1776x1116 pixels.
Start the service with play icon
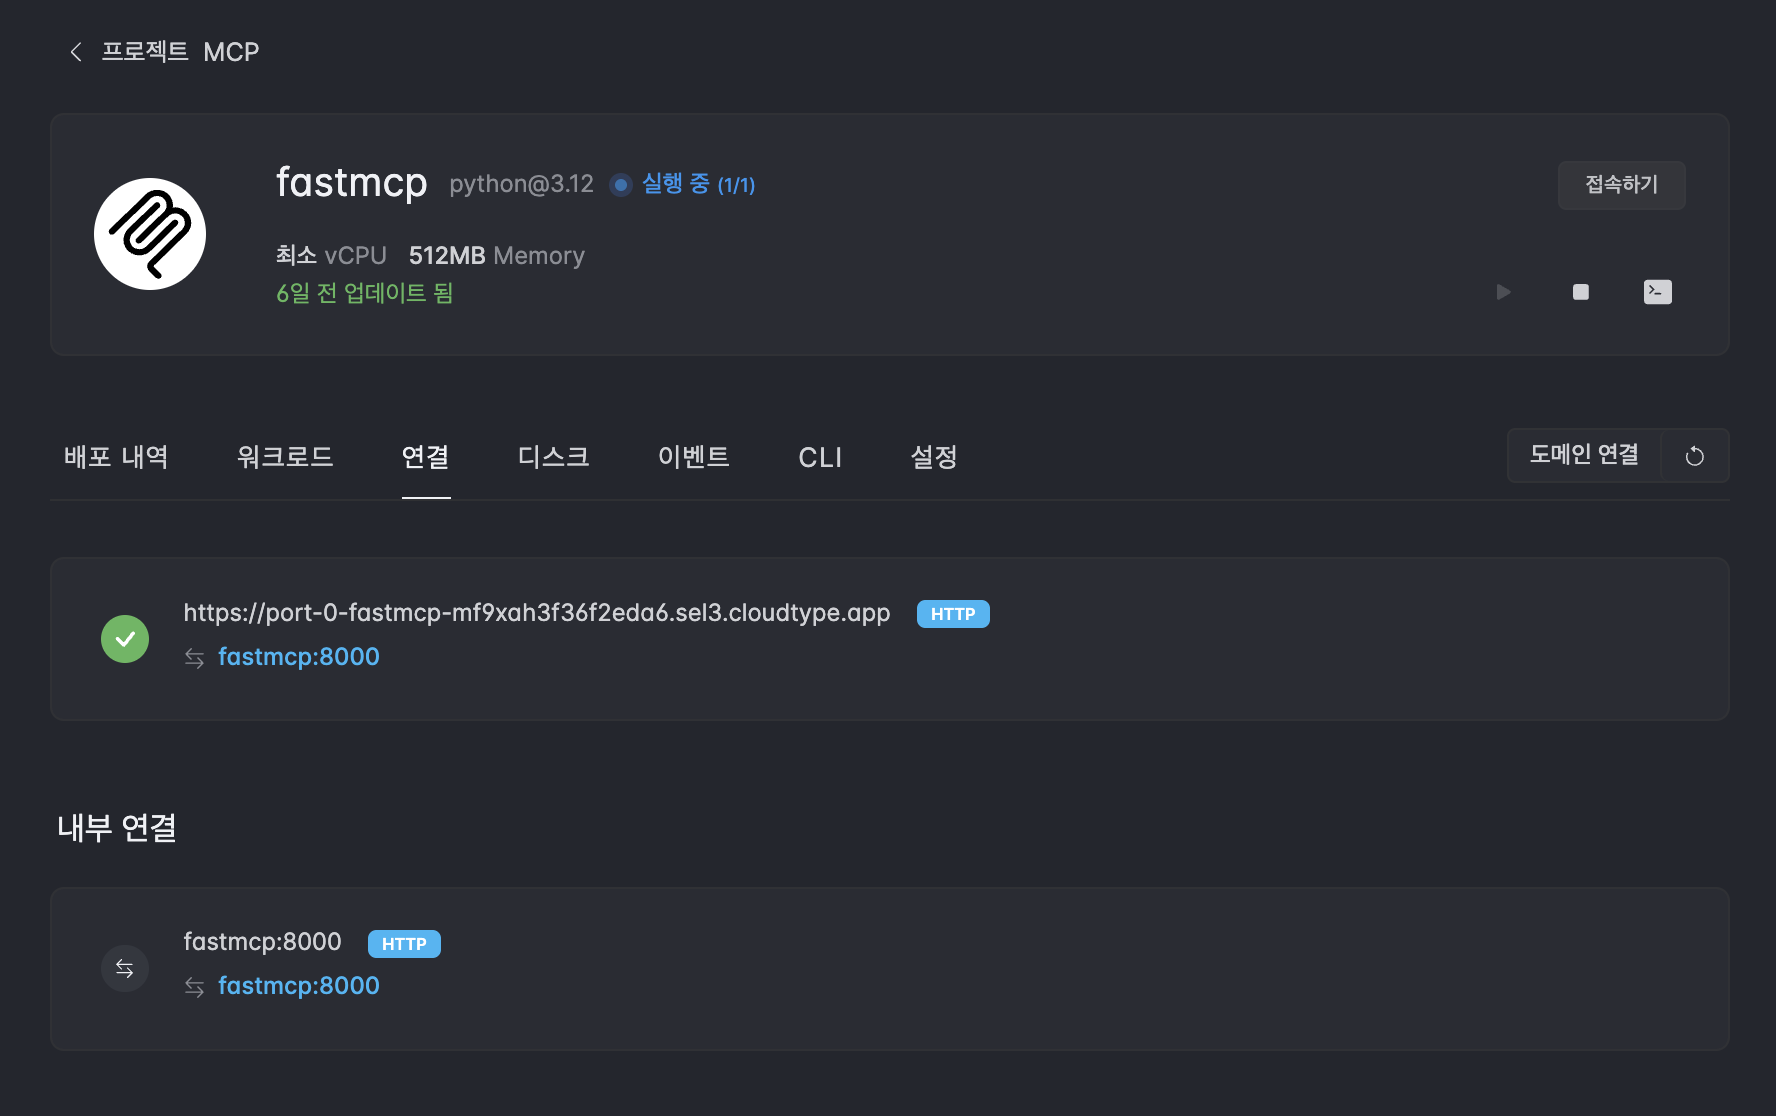click(1503, 292)
